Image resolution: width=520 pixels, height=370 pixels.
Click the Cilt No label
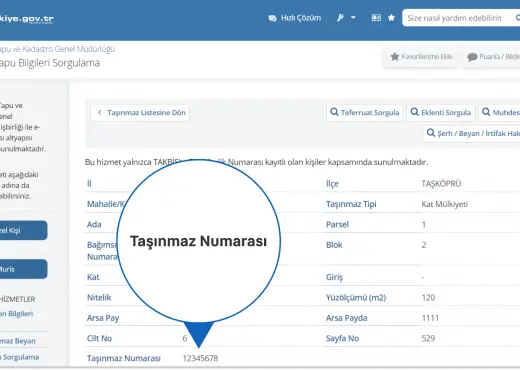(99, 338)
